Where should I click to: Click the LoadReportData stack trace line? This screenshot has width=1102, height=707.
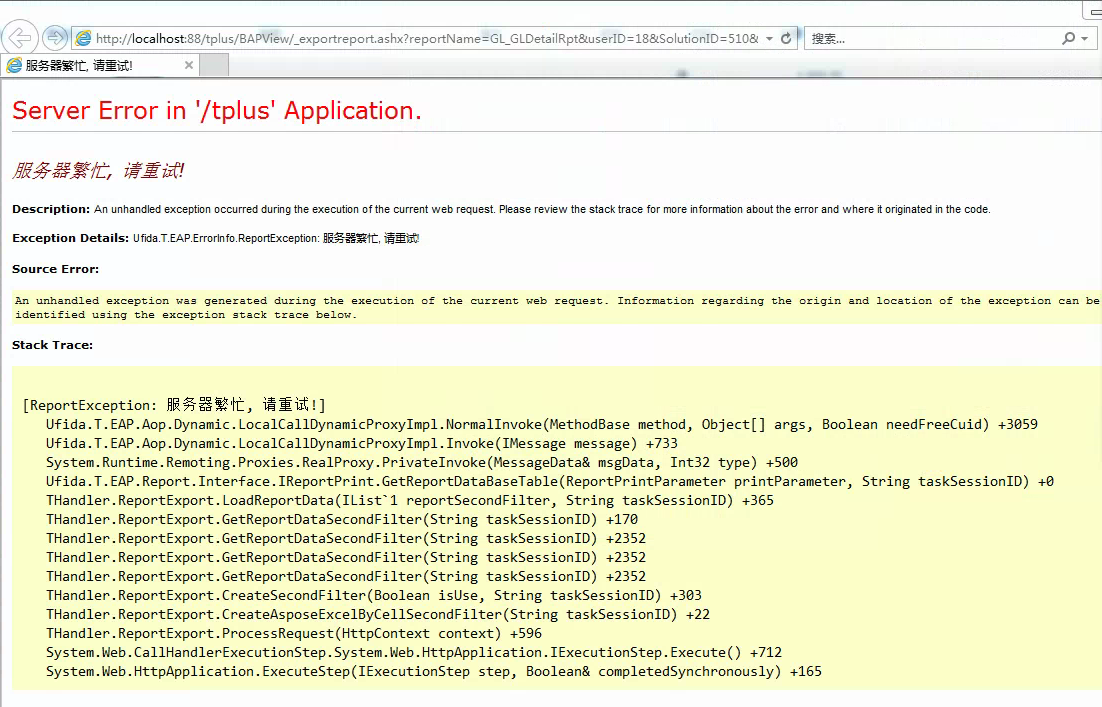409,500
